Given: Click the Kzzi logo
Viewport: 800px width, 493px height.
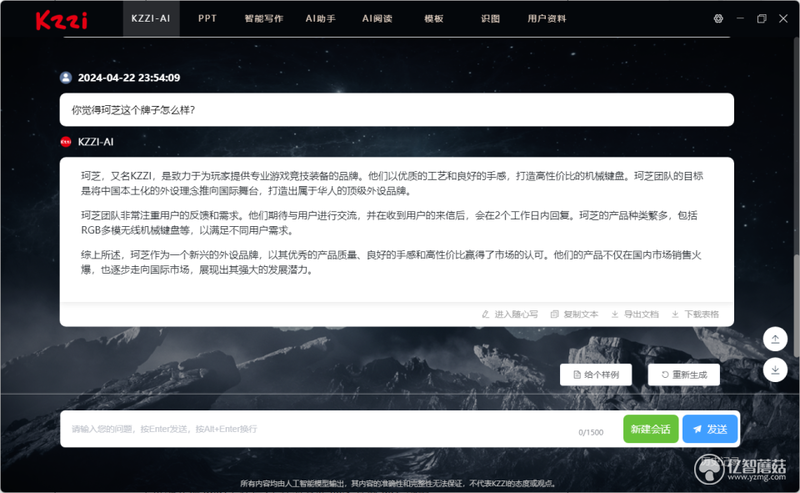Looking at the screenshot, I should 62,20.
